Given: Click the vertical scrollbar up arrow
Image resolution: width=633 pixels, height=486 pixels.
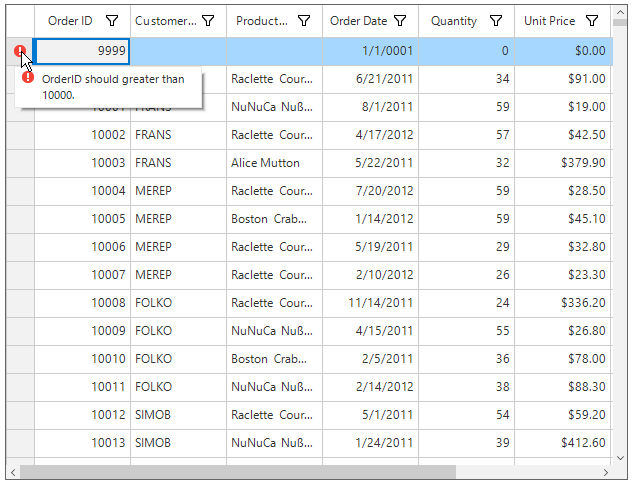Looking at the screenshot, I should coord(620,12).
